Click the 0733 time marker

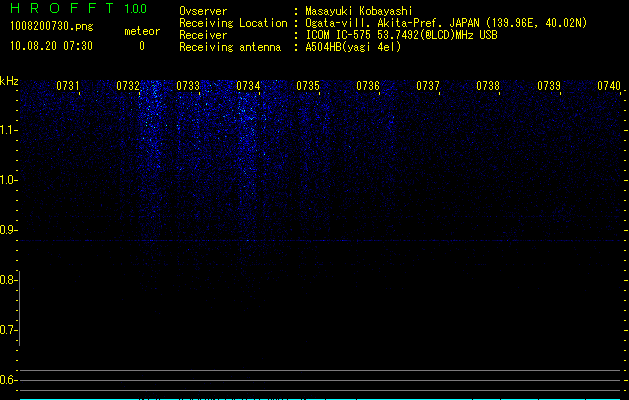188,85
